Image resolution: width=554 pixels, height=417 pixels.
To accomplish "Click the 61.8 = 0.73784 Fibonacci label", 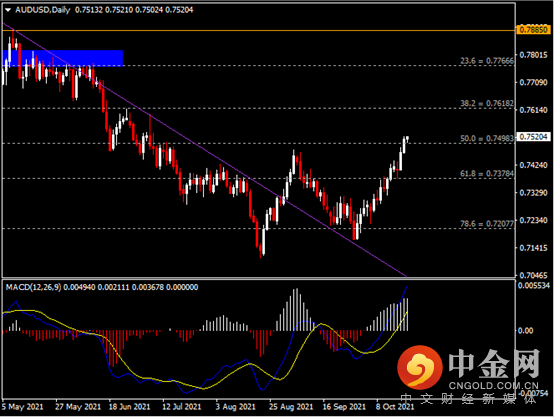I will pyautogui.click(x=487, y=174).
